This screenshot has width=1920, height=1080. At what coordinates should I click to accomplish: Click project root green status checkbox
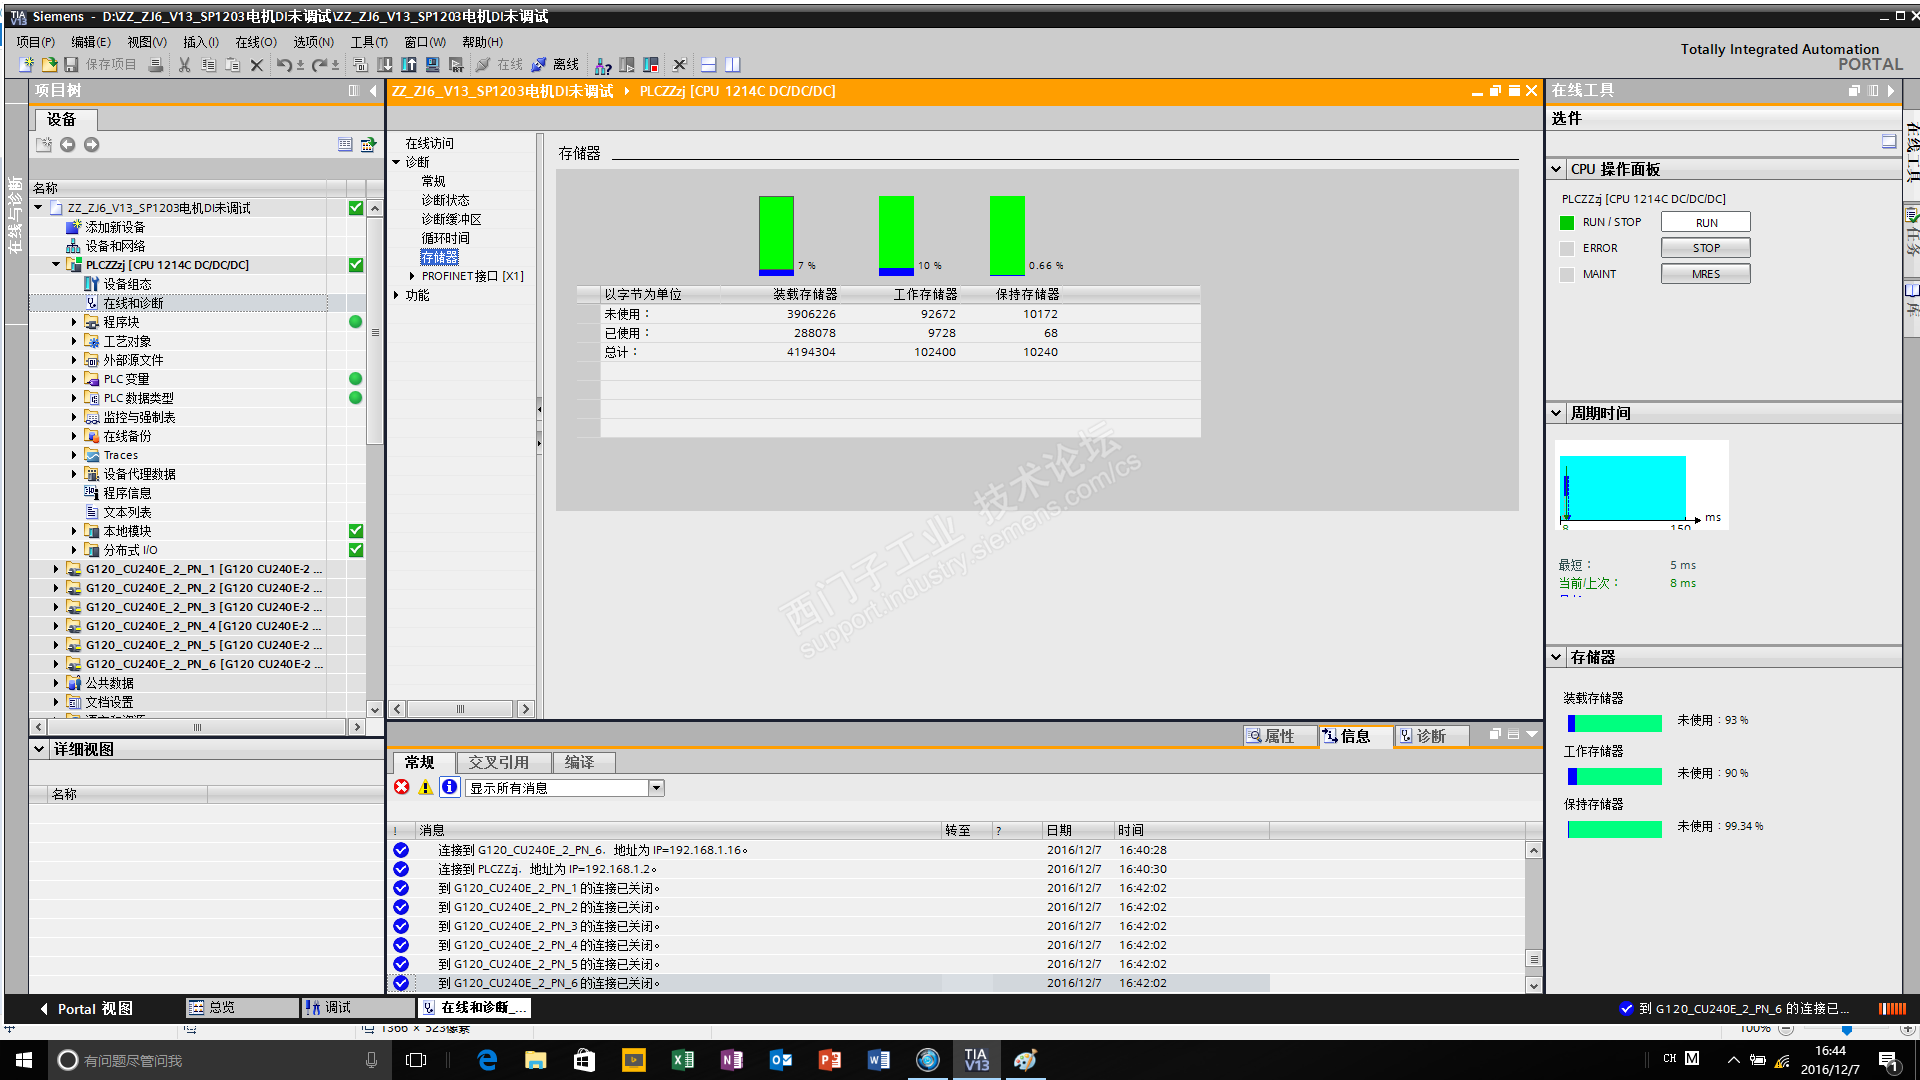(x=355, y=208)
